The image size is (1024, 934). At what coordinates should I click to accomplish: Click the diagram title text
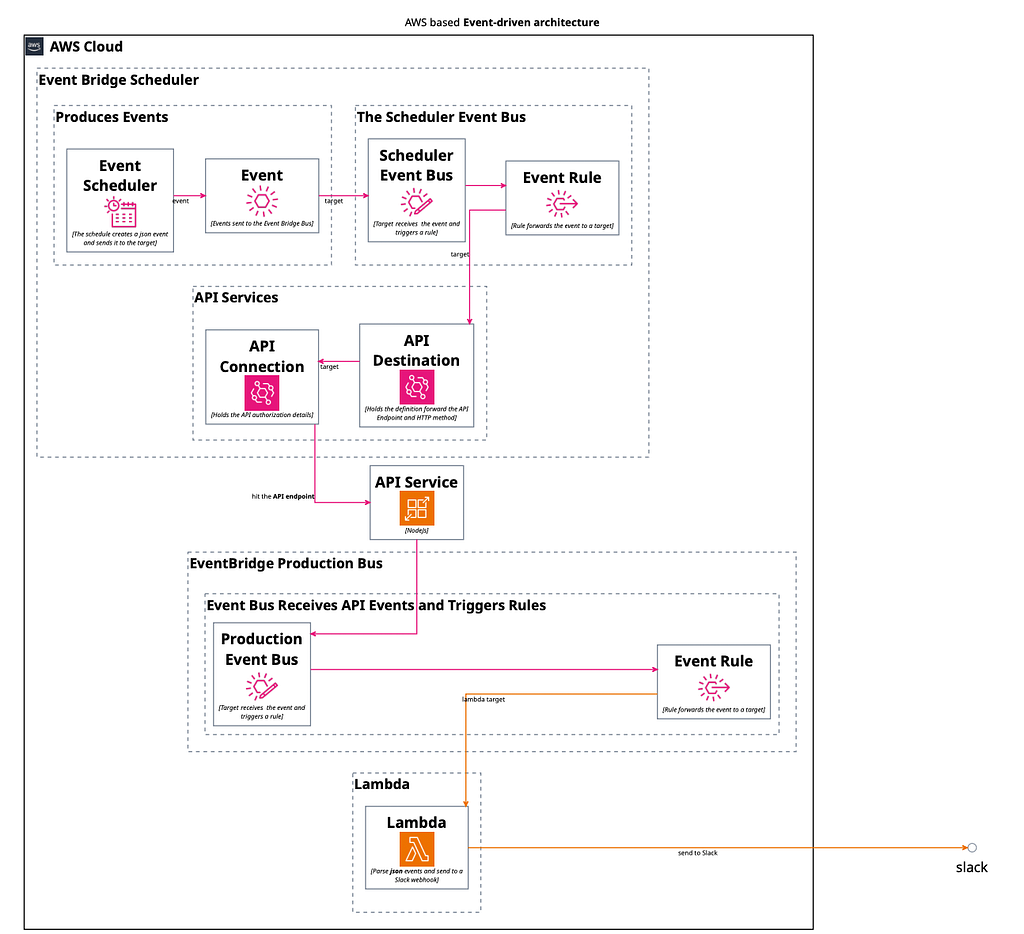(x=502, y=22)
